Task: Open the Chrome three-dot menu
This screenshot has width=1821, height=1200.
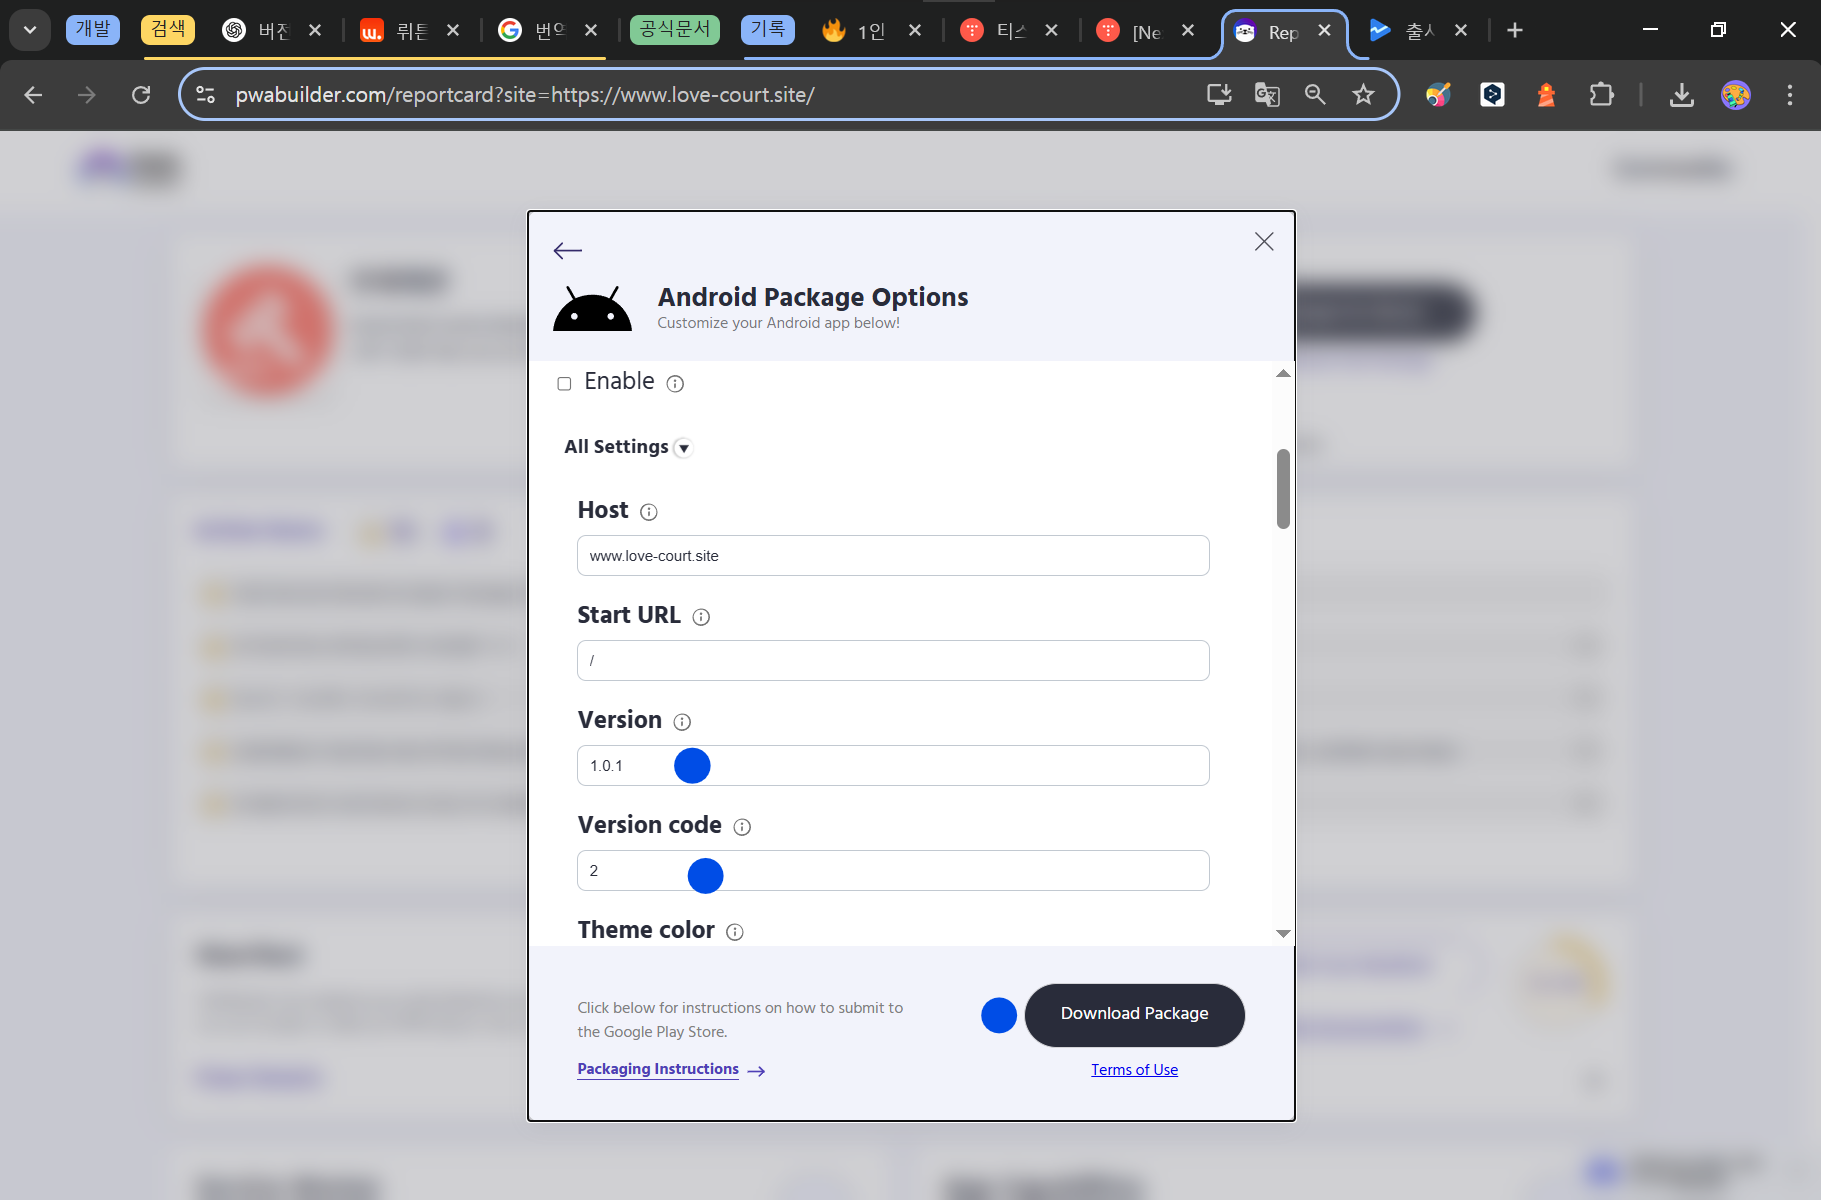Action: (x=1790, y=95)
